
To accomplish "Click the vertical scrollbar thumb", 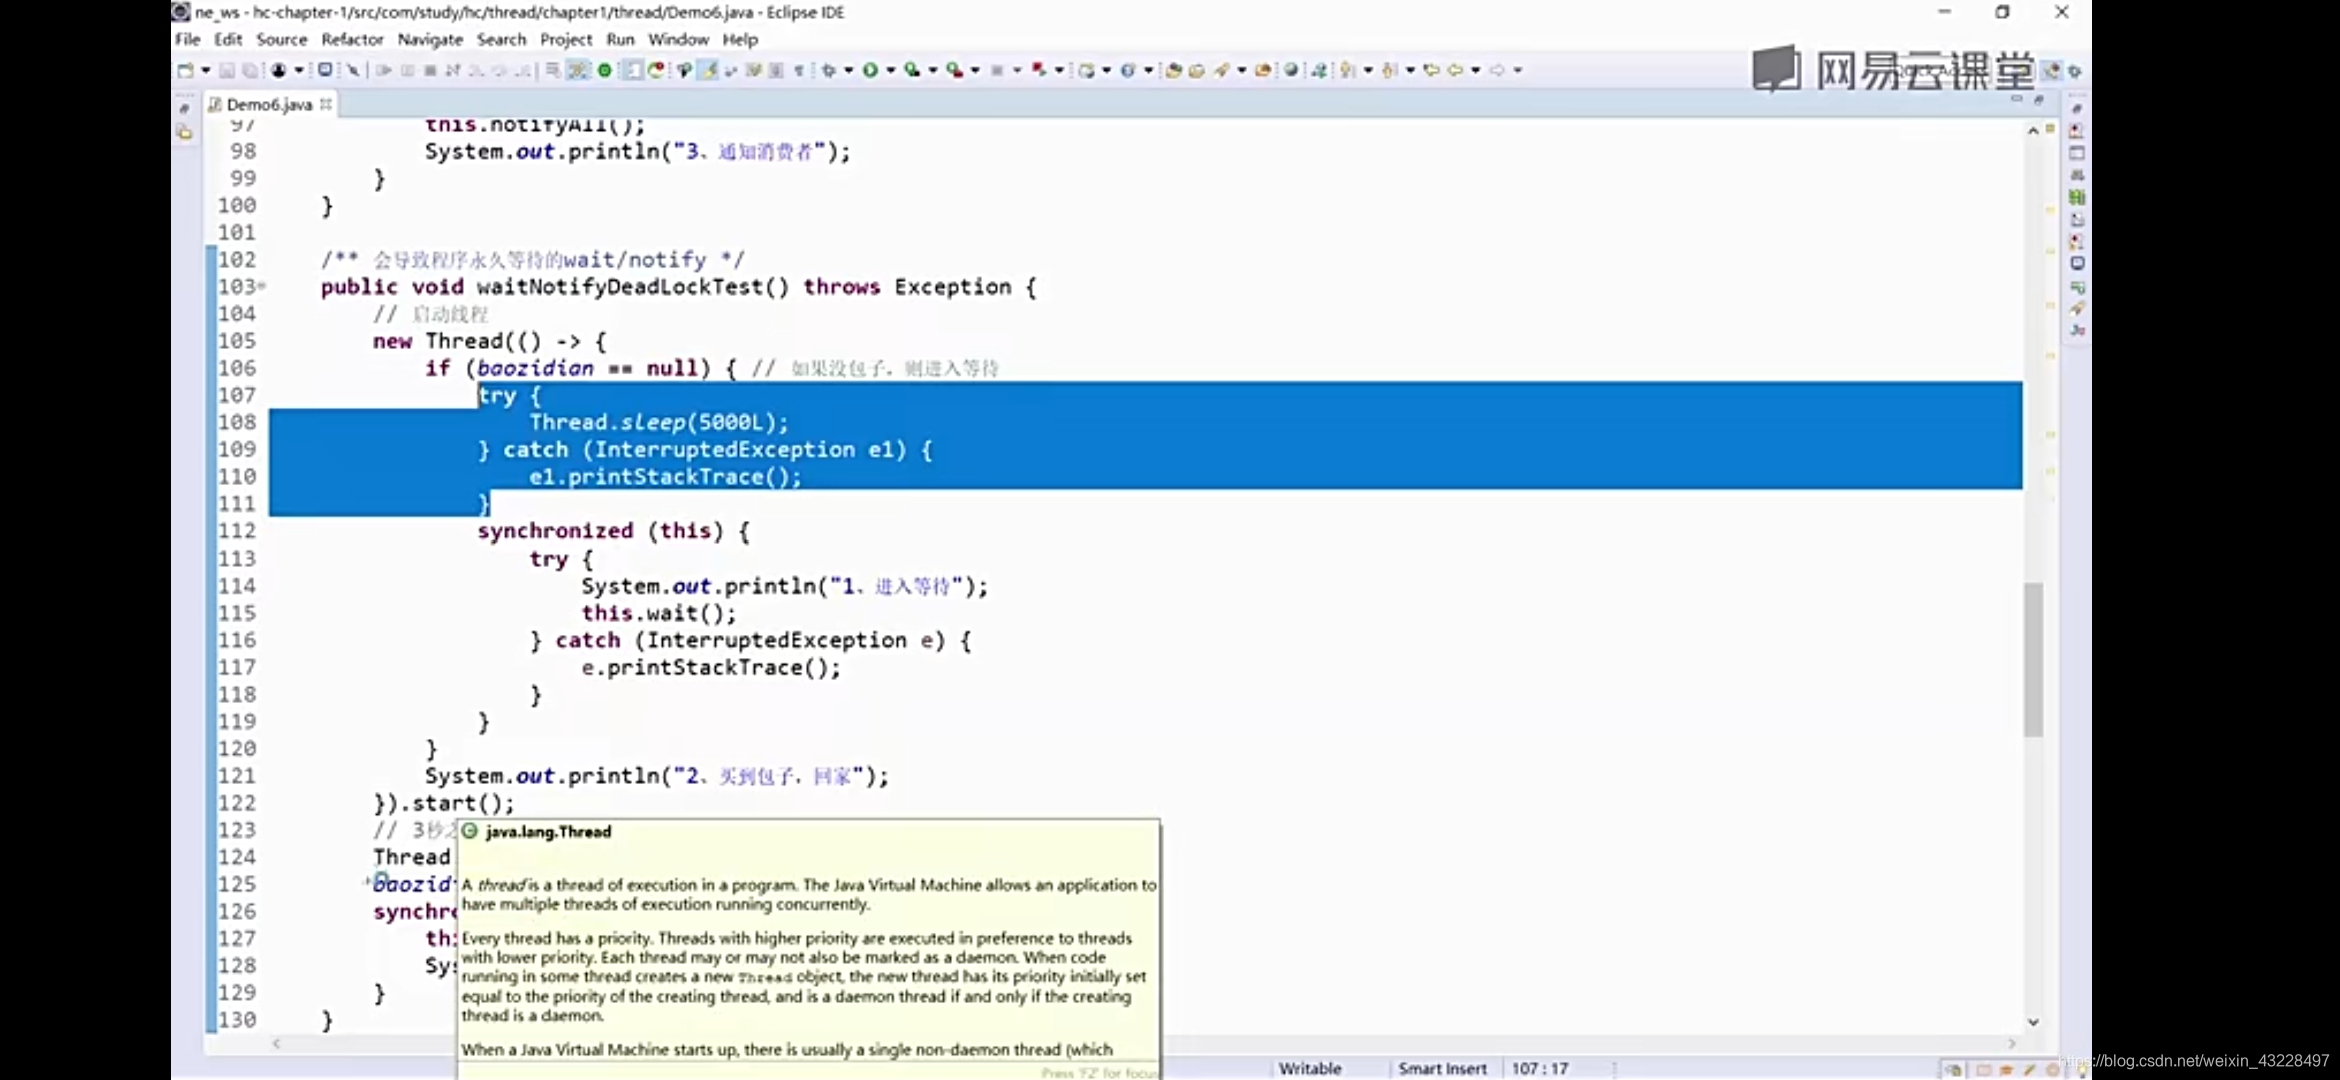I will 2033,659.
